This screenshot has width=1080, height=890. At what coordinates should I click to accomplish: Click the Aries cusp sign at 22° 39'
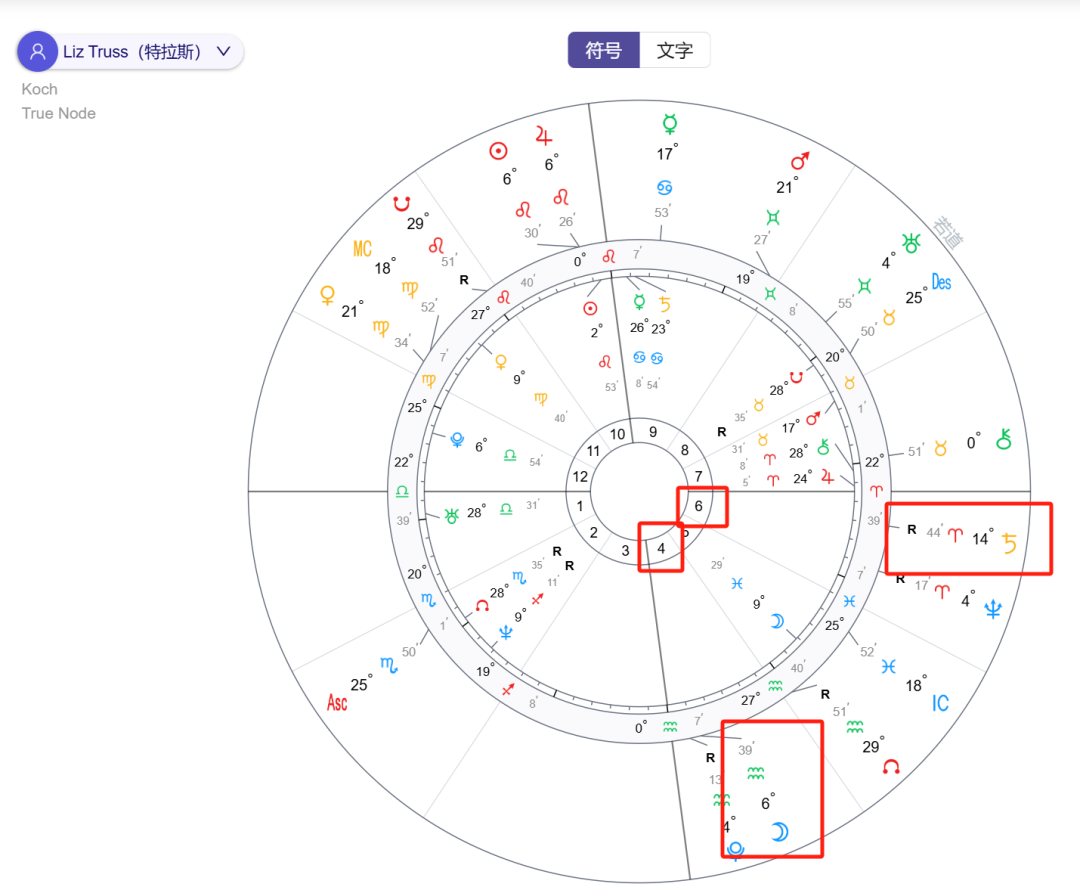coord(875,491)
